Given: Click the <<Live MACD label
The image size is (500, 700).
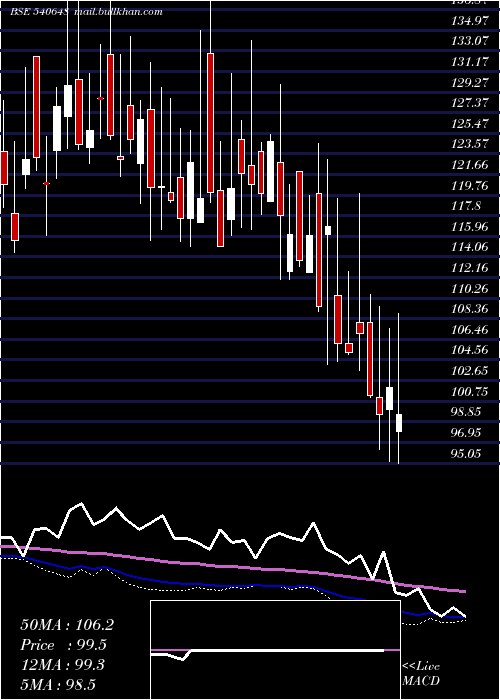Looking at the screenshot, I should click(x=421, y=674).
